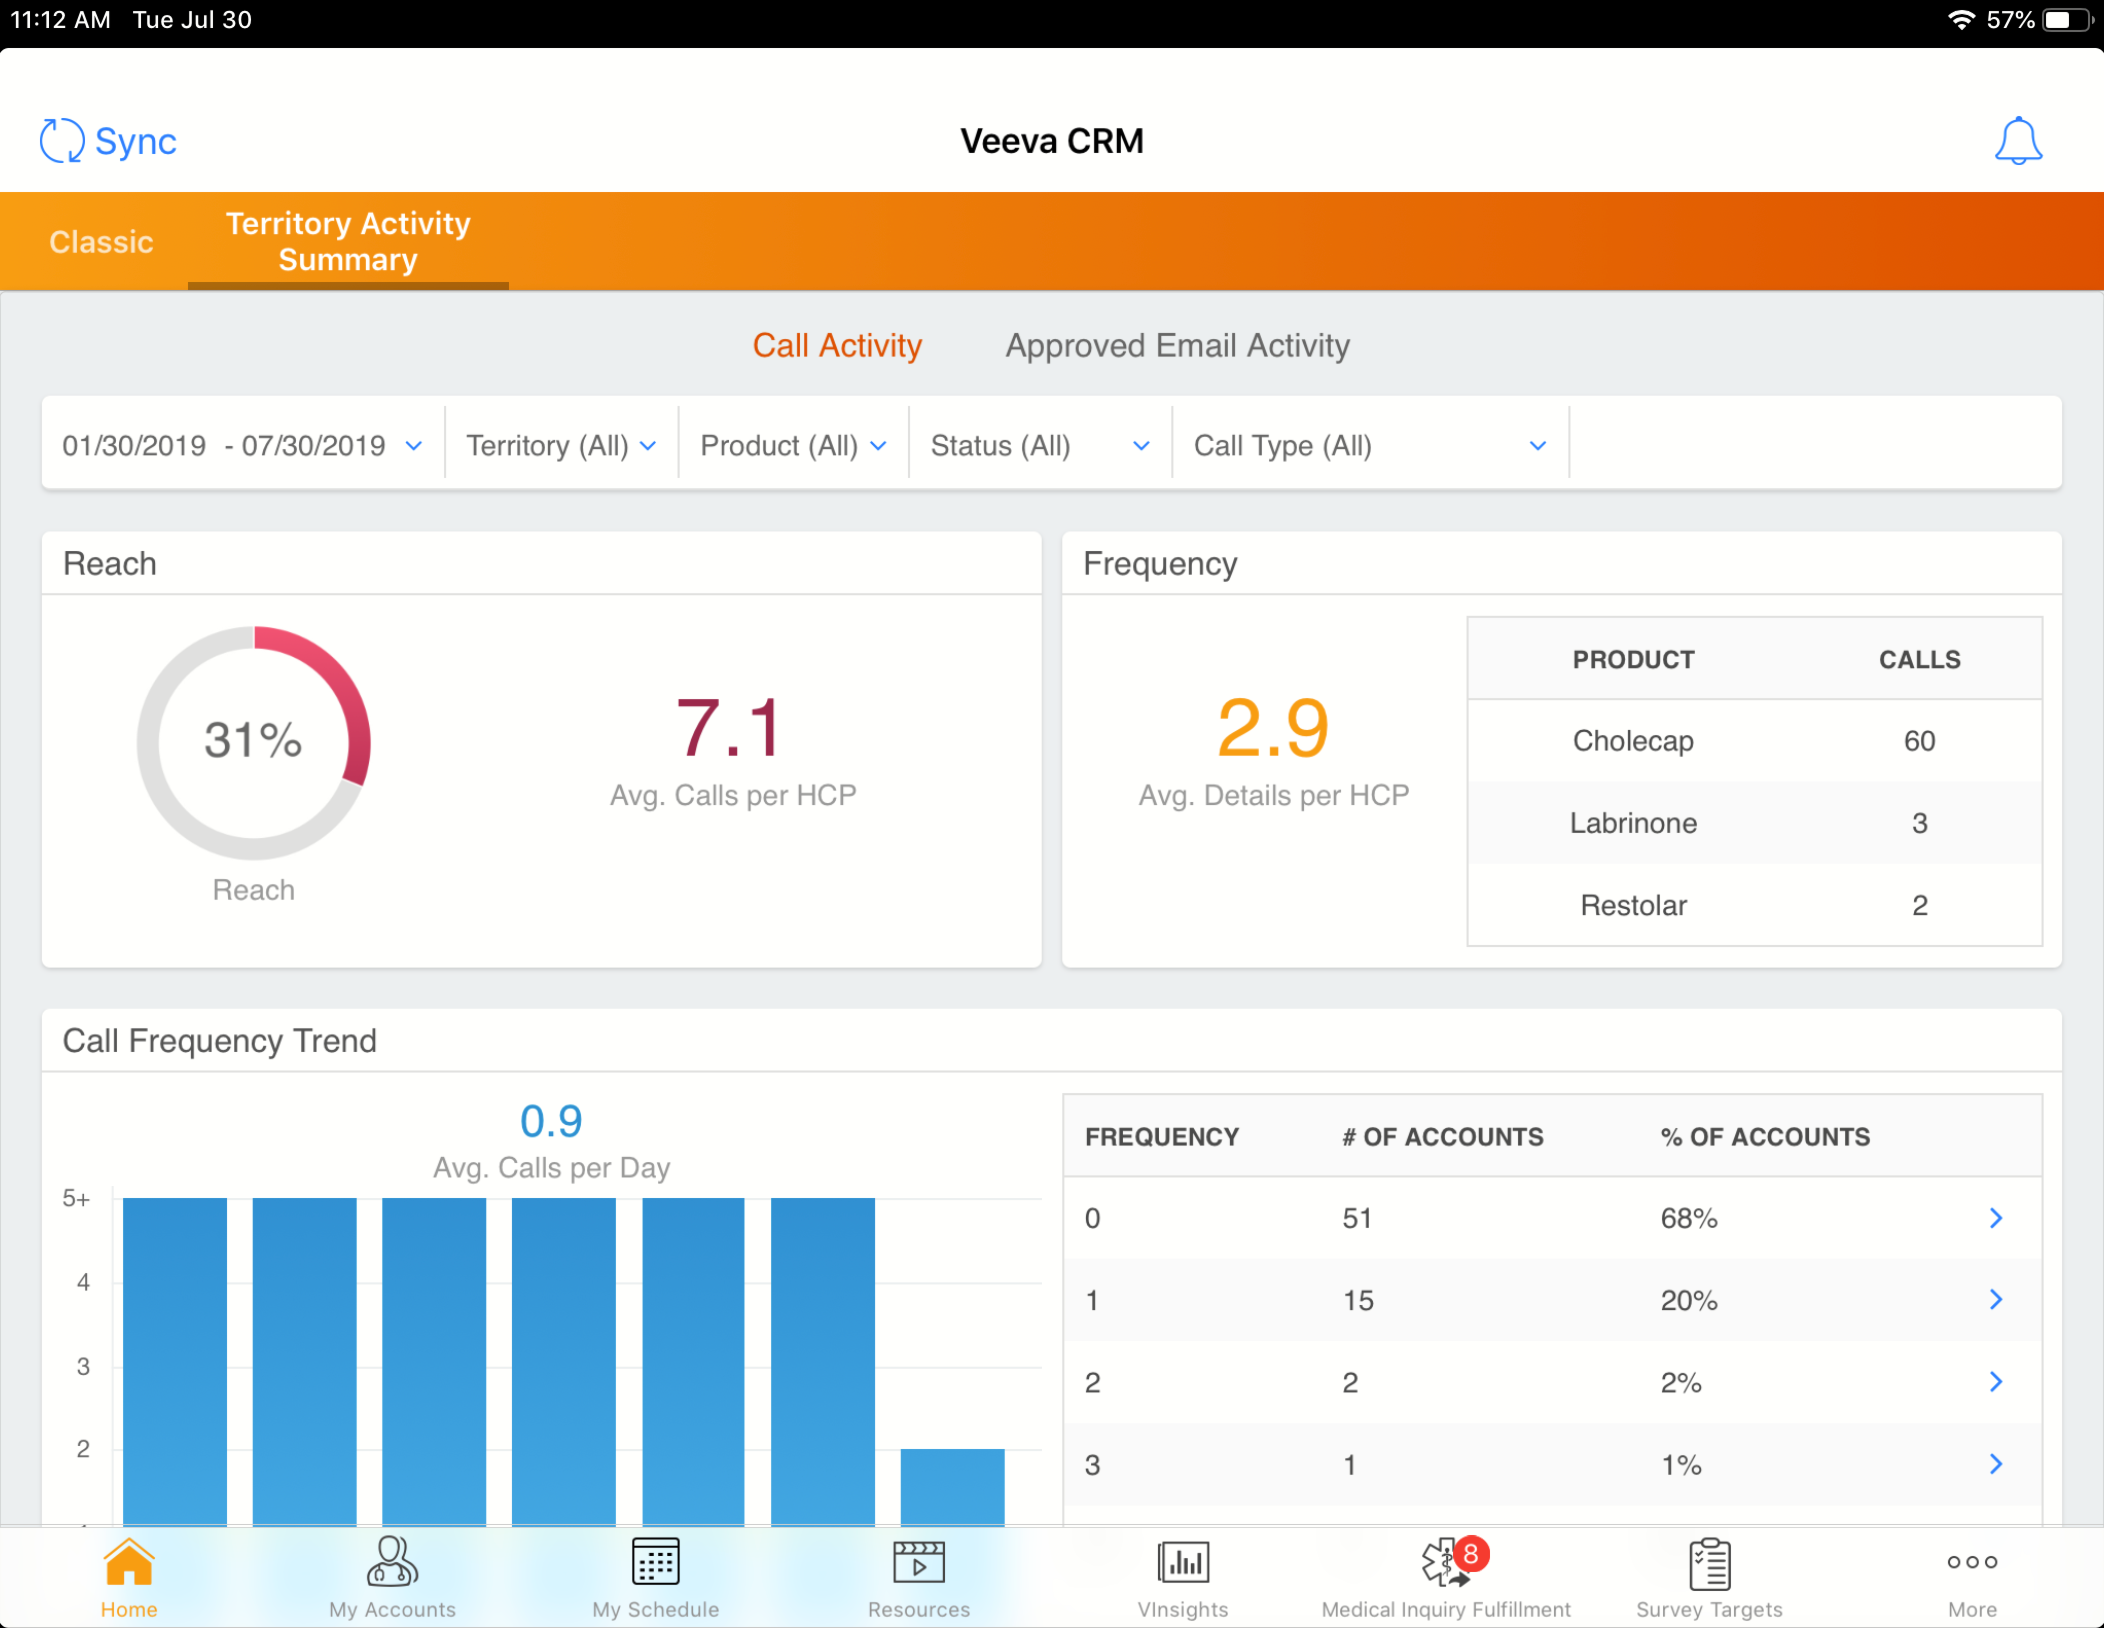Open the Call Type (All) dropdown
Image resolution: width=2104 pixels, height=1628 pixels.
click(x=1368, y=445)
